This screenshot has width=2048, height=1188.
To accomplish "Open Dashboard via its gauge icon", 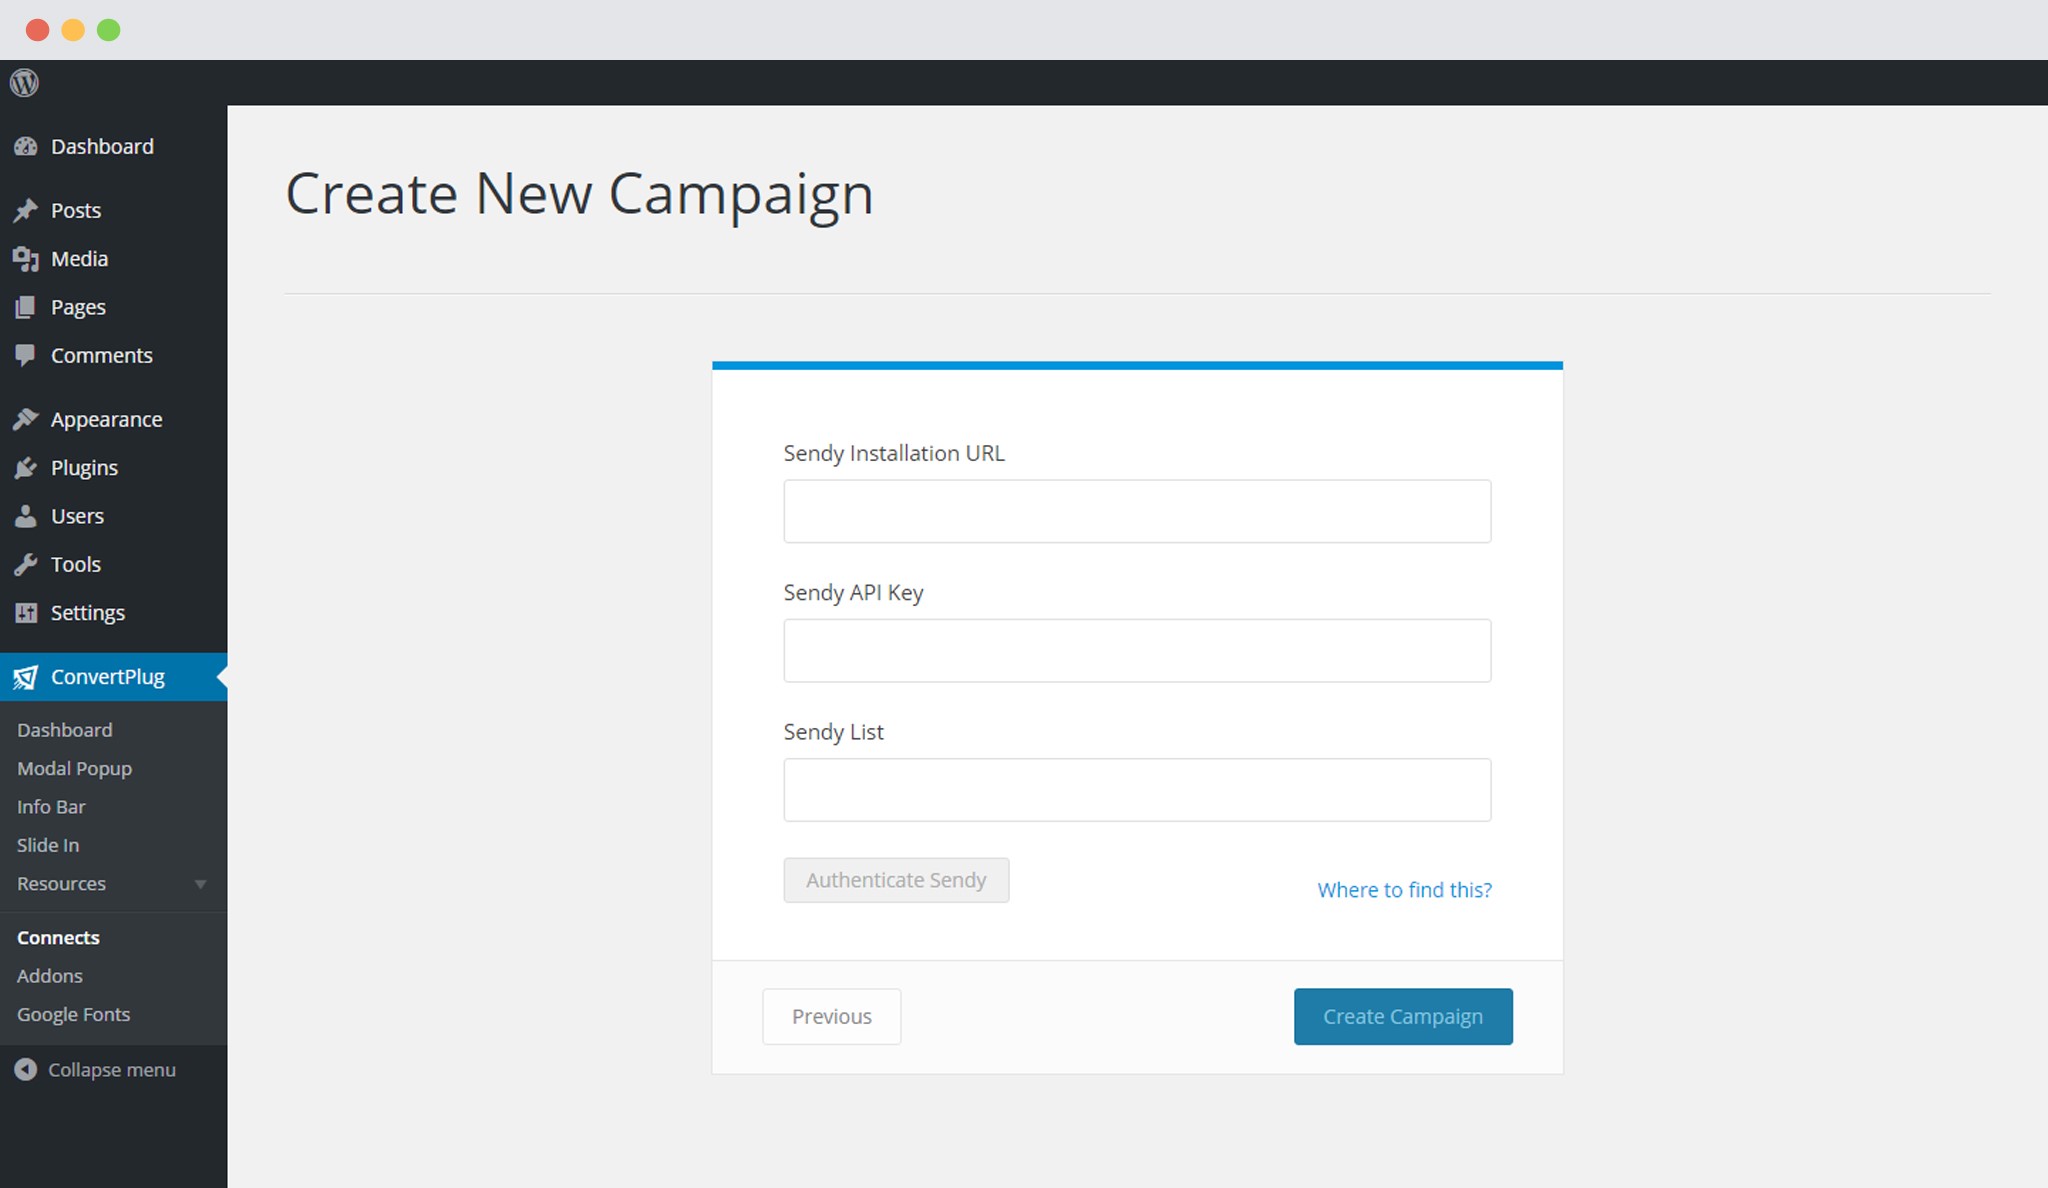I will tap(26, 147).
